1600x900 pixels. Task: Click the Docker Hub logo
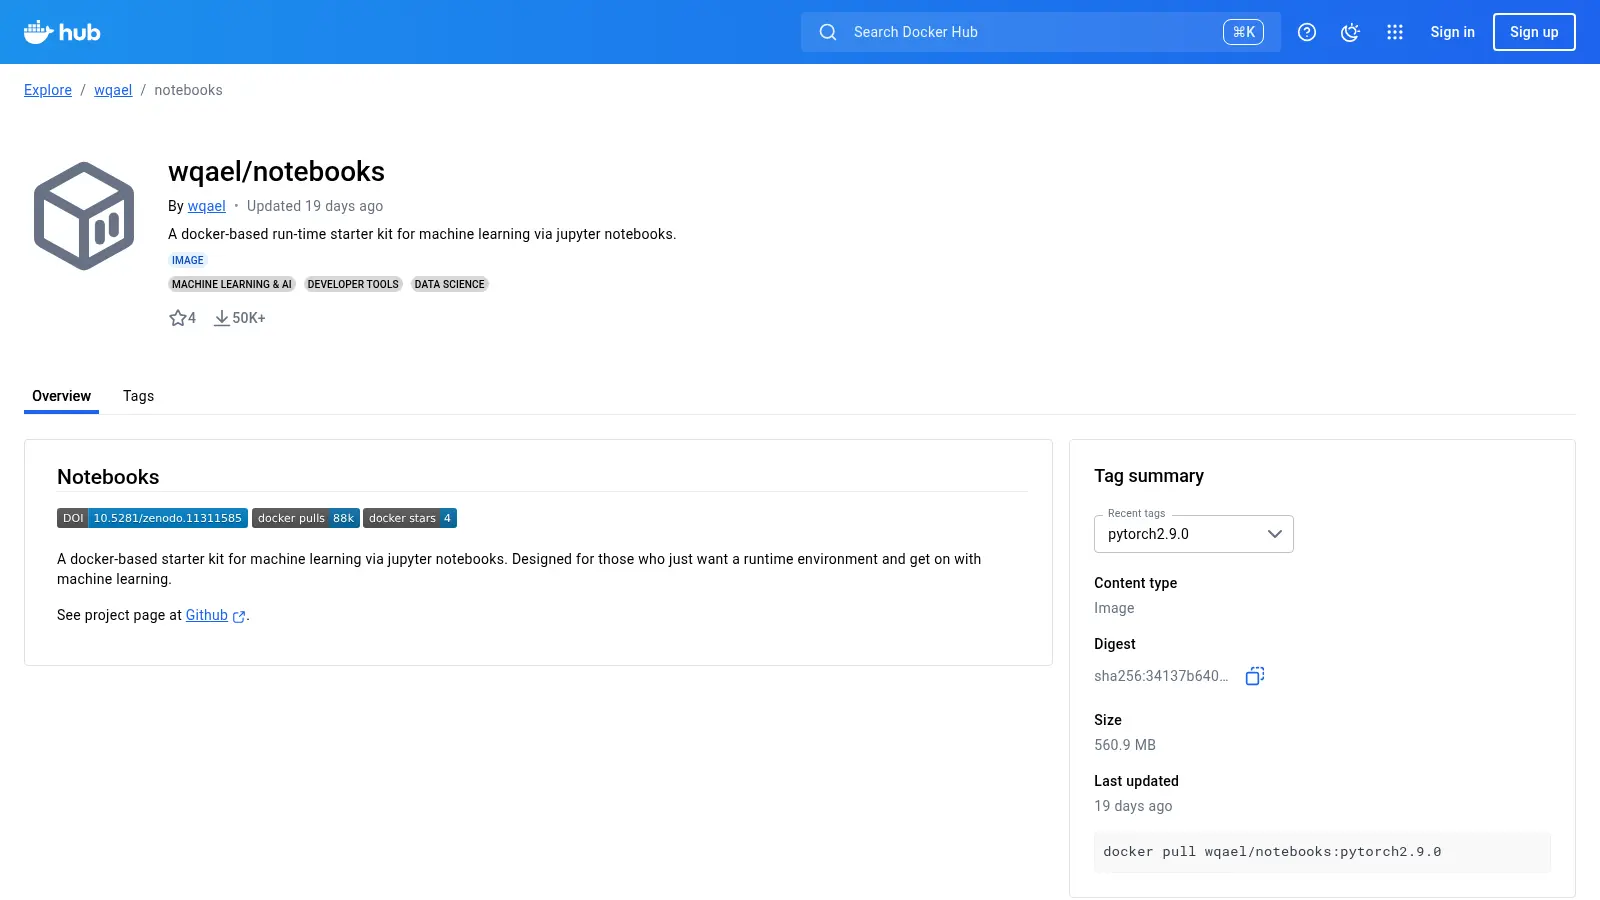[62, 32]
